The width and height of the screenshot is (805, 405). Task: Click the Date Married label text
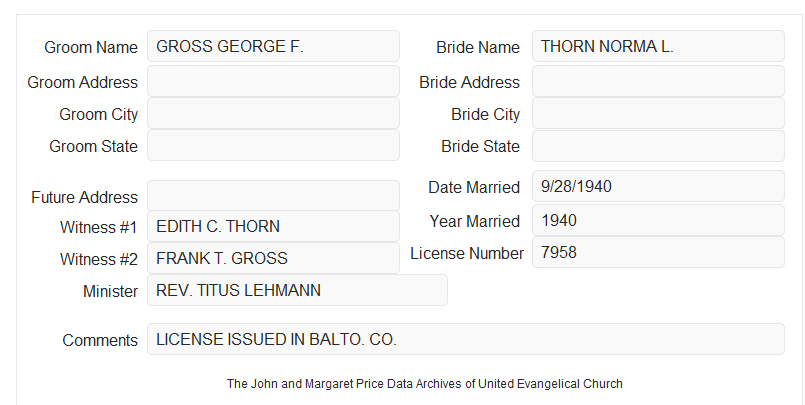click(474, 187)
